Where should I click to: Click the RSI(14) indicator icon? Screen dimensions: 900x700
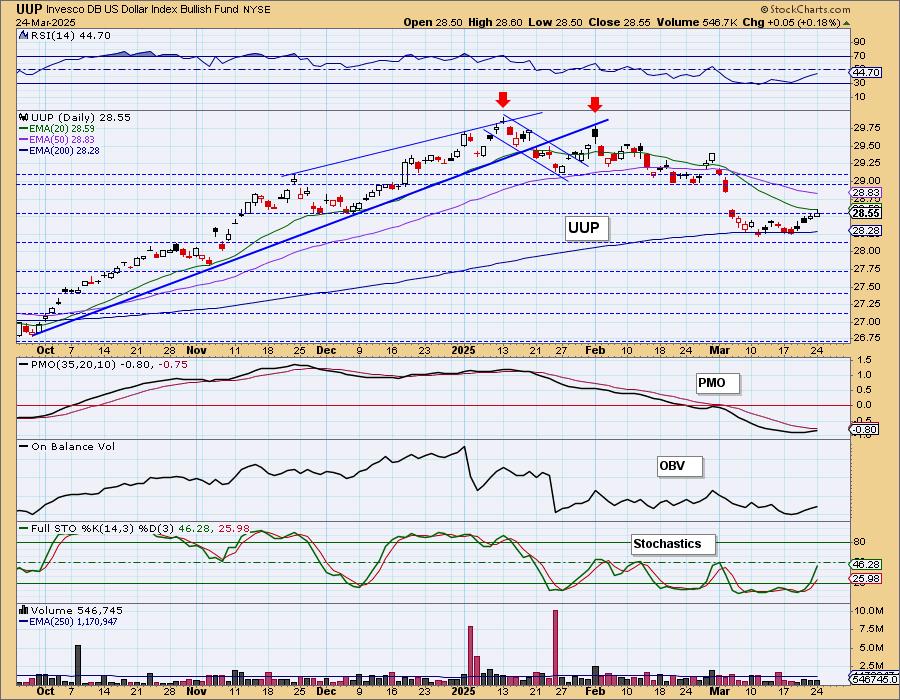tap(23, 35)
